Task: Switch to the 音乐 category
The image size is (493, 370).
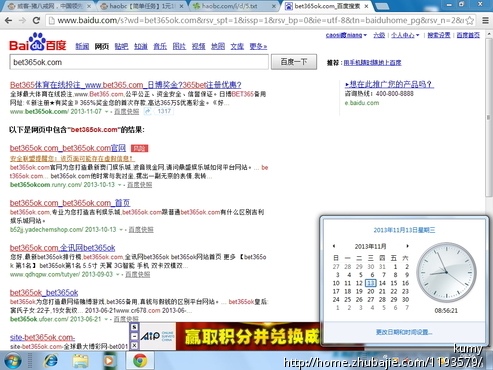Action: (x=160, y=46)
